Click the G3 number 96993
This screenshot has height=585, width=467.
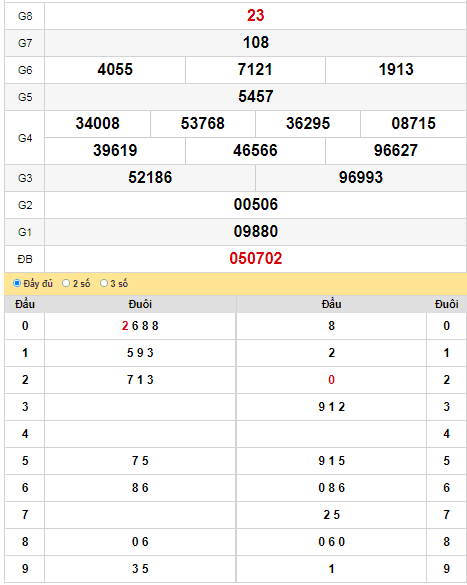click(x=361, y=178)
